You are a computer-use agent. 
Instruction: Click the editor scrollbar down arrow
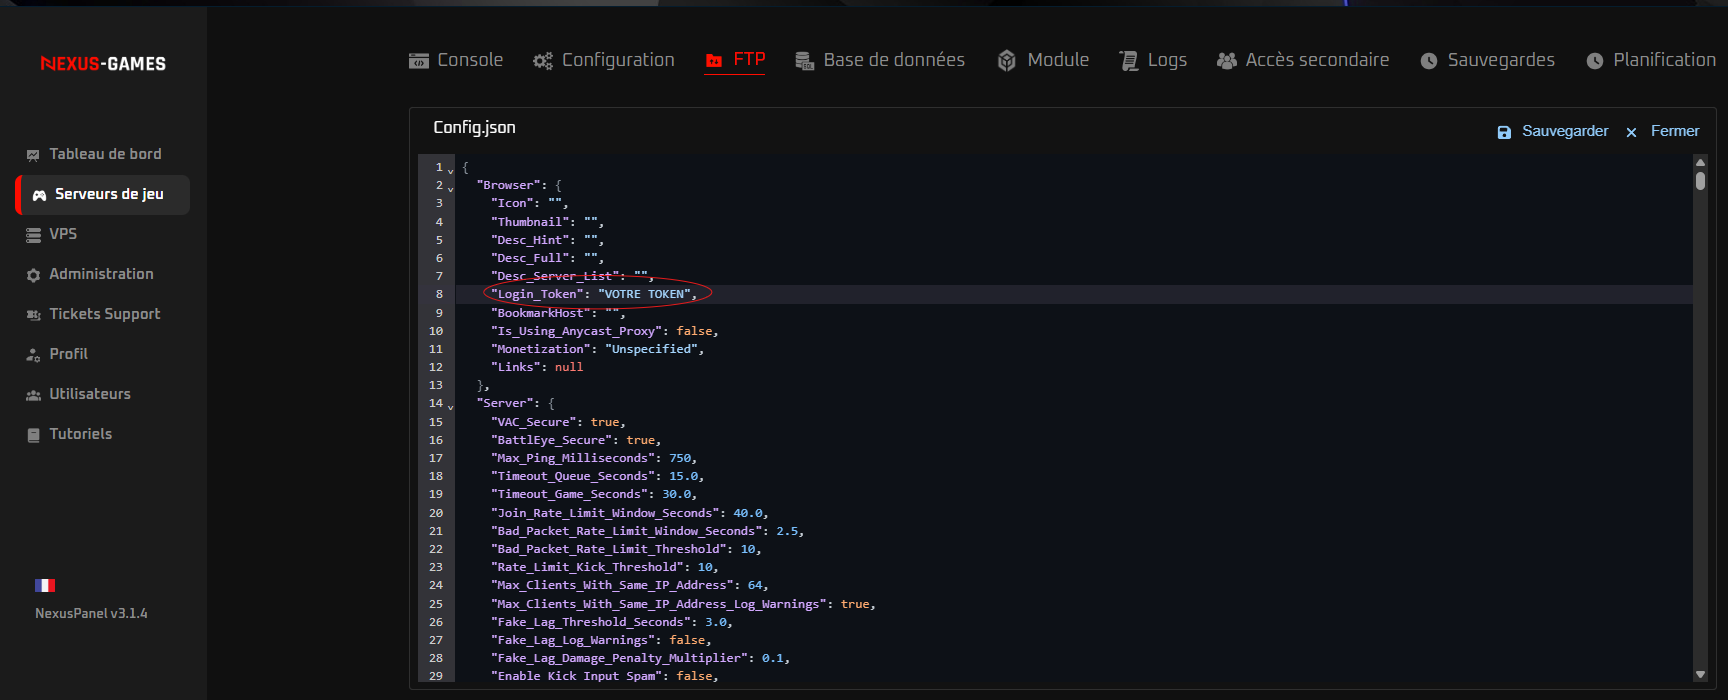click(1700, 675)
